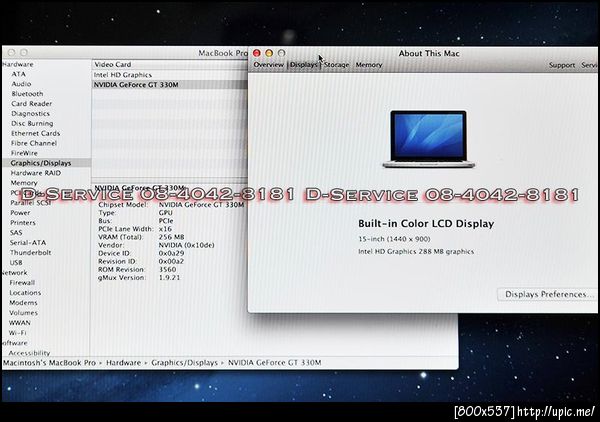Open the Overview tab in About This Mac
This screenshot has height=422, width=600.
(268, 65)
